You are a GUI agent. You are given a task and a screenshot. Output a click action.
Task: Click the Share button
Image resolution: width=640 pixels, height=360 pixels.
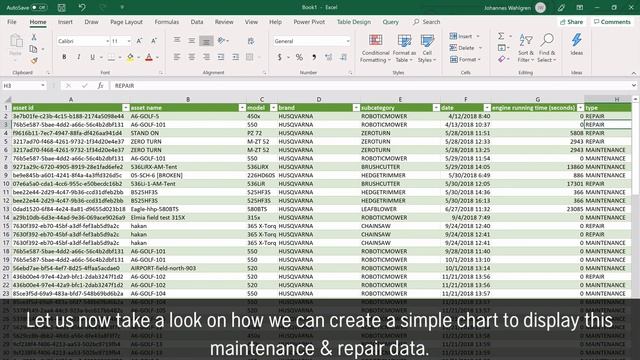click(x=571, y=22)
